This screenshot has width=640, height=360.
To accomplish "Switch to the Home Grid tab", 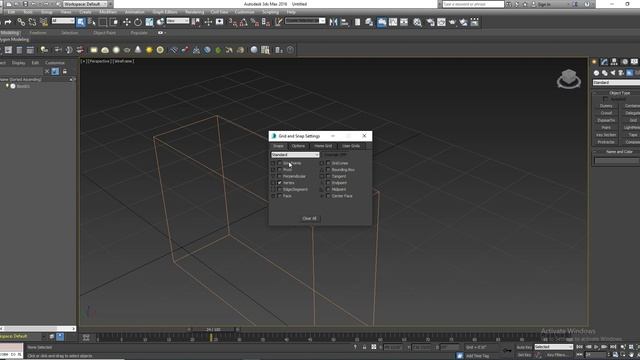I will (x=323, y=146).
